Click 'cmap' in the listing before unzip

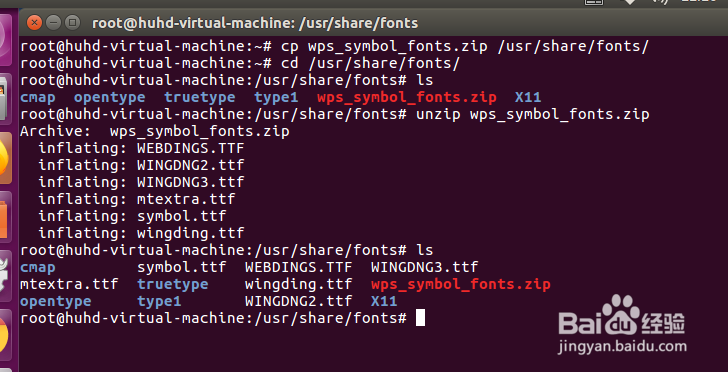(38, 98)
